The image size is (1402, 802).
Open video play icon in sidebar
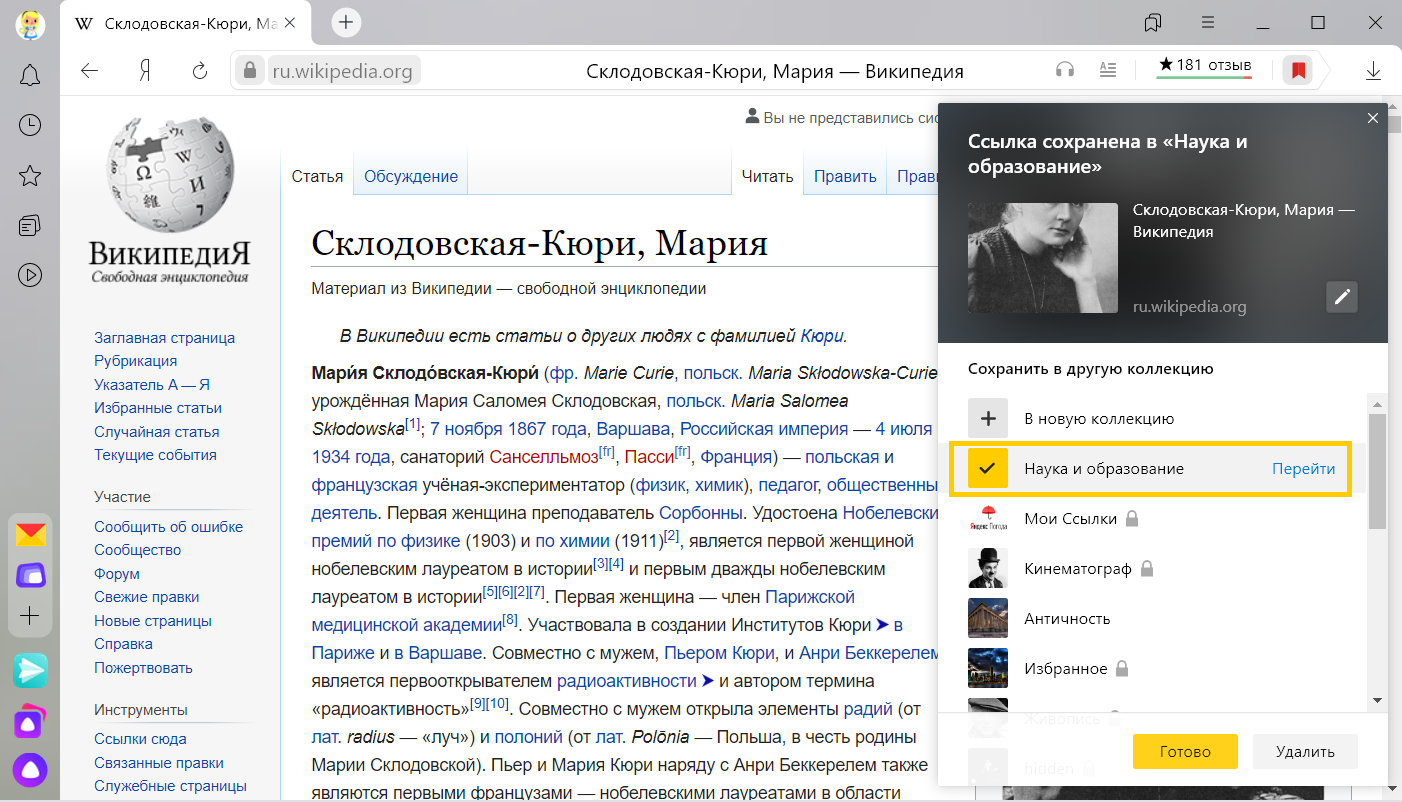[x=30, y=274]
